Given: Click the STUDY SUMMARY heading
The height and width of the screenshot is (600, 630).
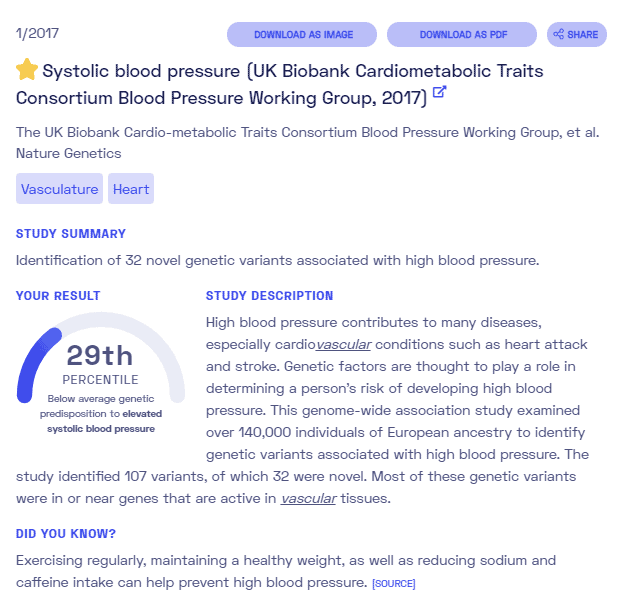Looking at the screenshot, I should [x=71, y=233].
